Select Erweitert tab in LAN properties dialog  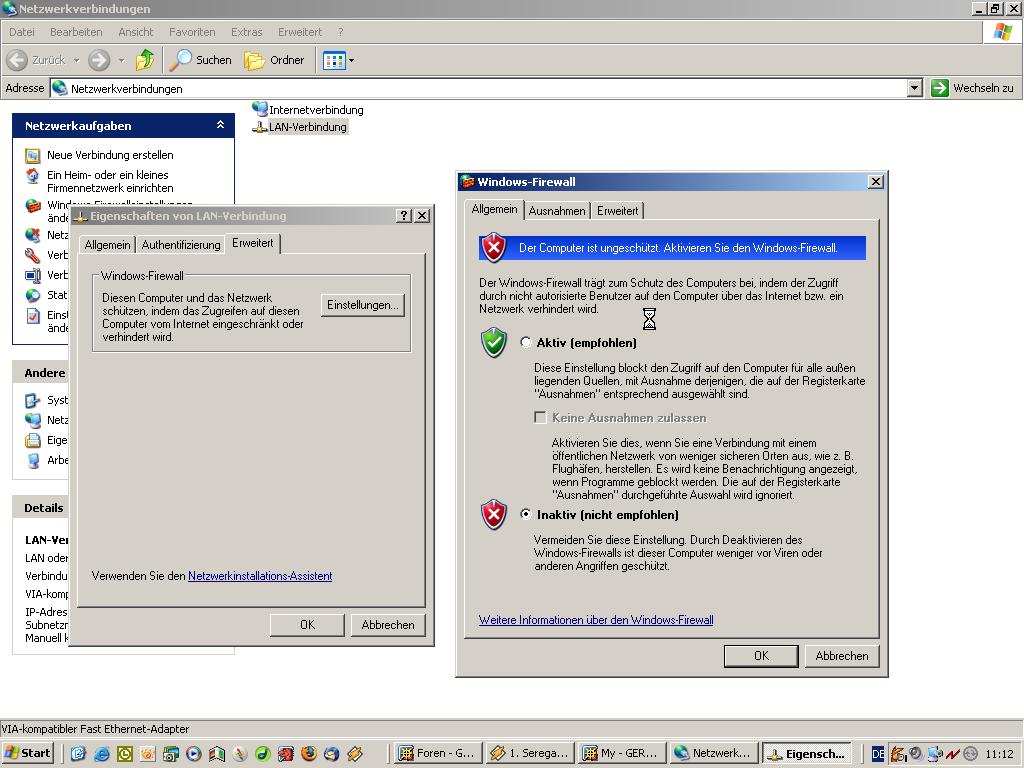pos(253,243)
